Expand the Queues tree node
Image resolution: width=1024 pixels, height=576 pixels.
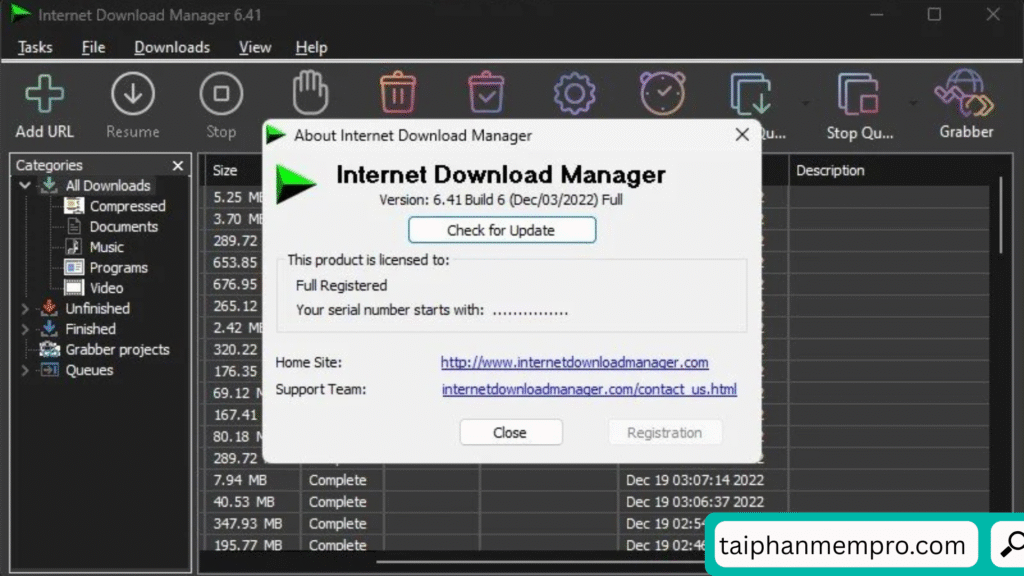25,370
